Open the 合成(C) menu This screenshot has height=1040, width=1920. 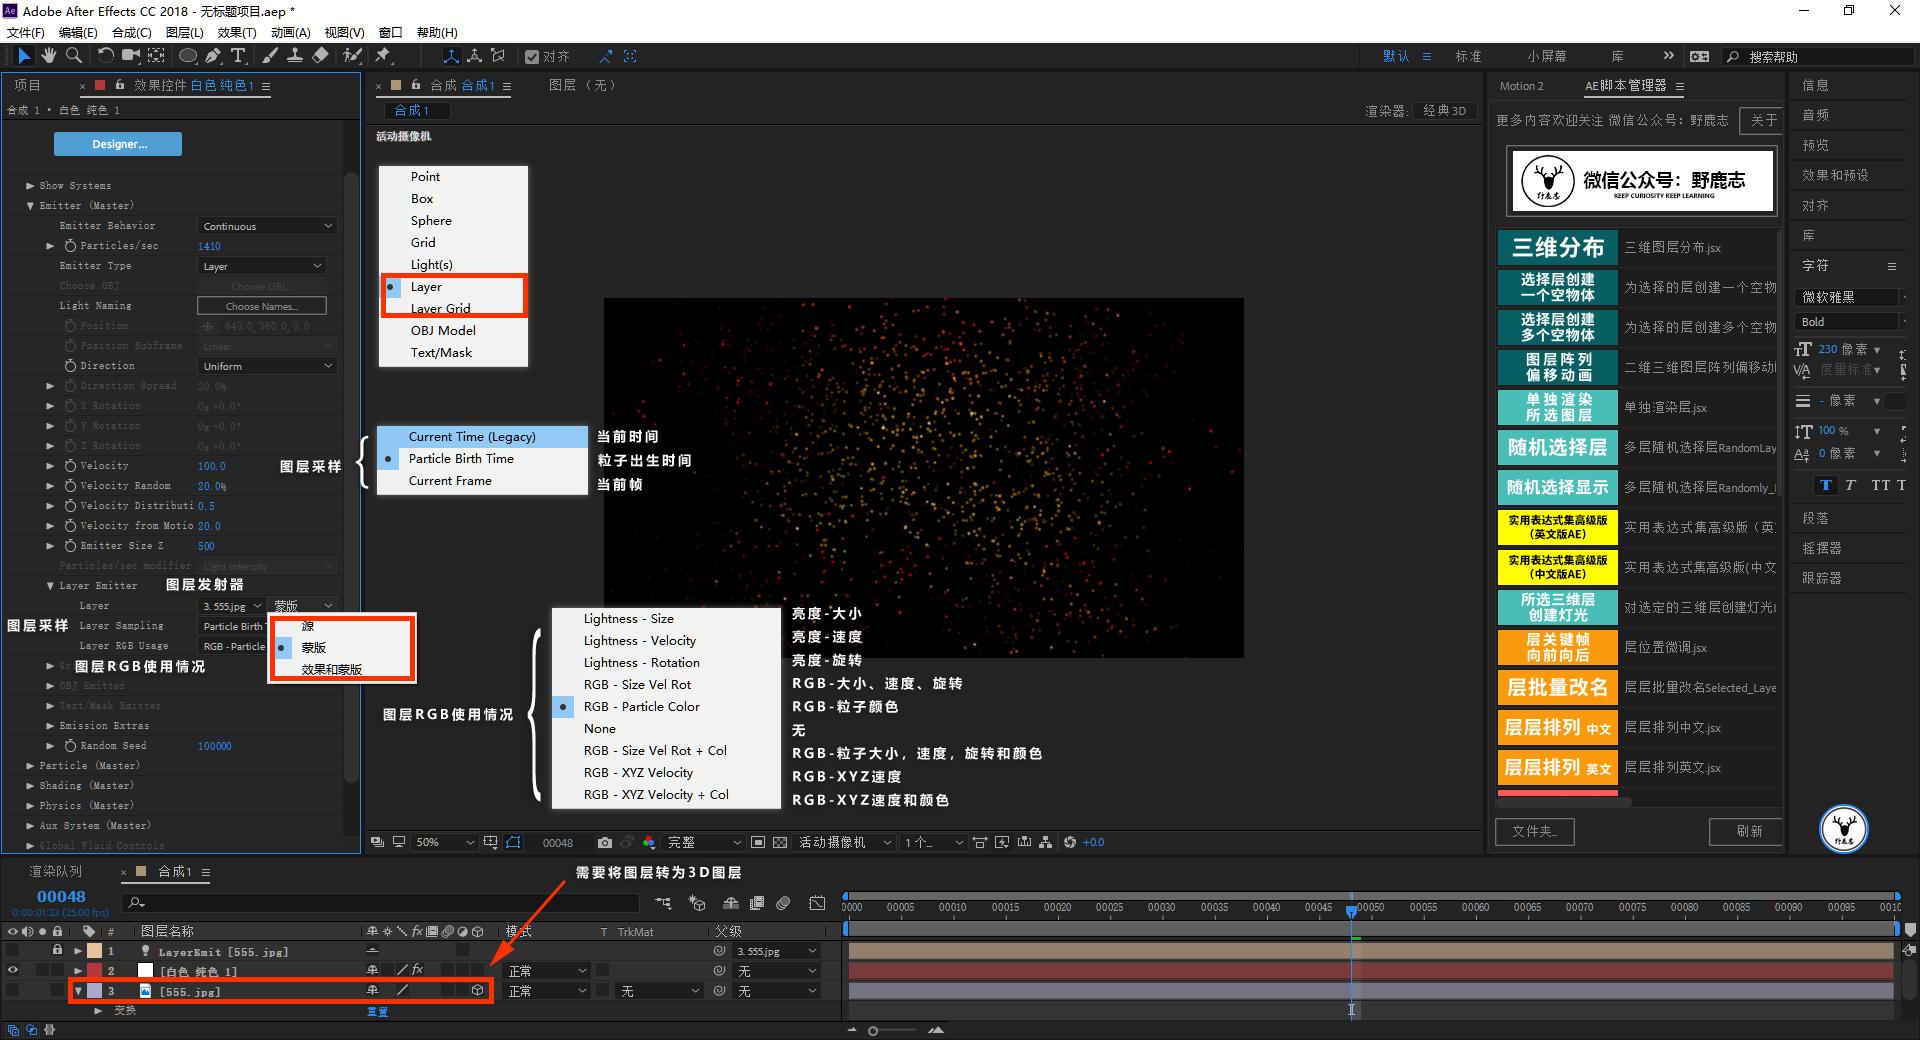(x=131, y=32)
